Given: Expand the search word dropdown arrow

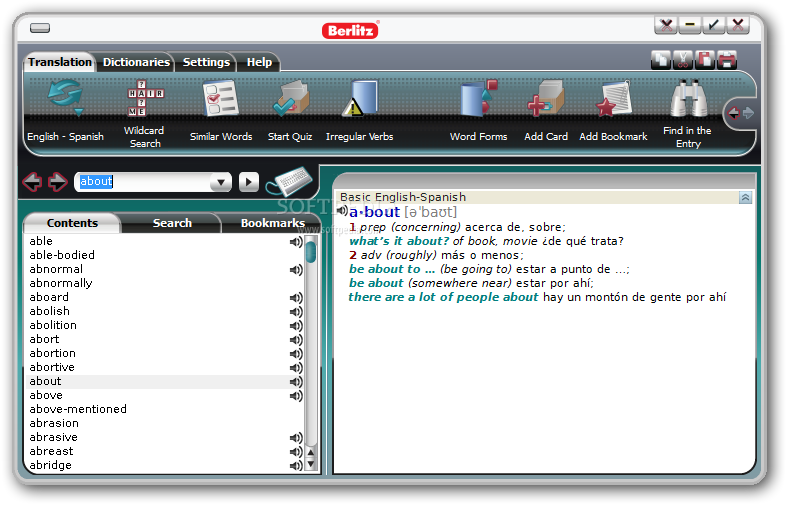Looking at the screenshot, I should (221, 182).
